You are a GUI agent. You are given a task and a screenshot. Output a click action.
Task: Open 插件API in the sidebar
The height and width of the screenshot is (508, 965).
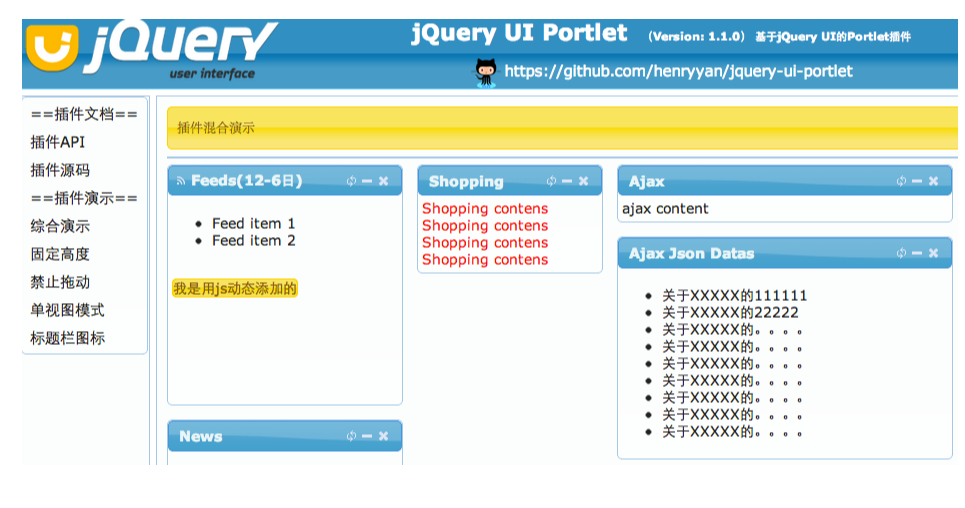58,142
